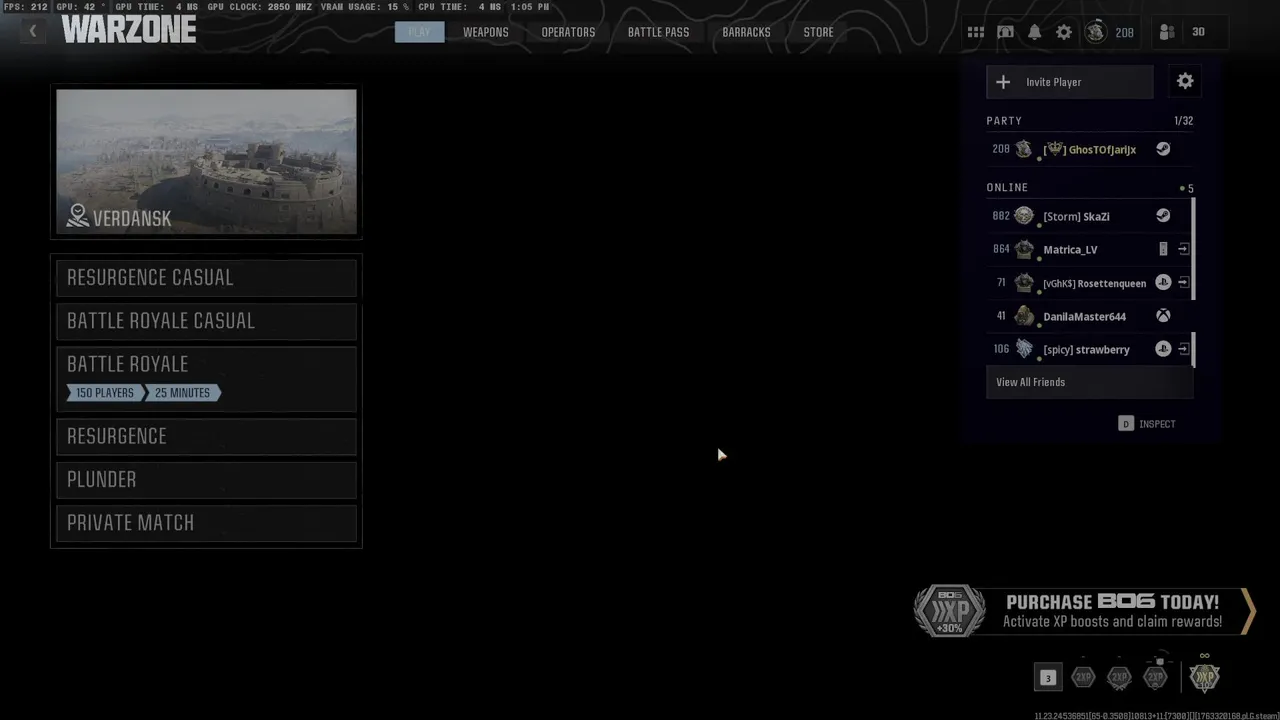Click the Verdansk map thumbnail
Image resolution: width=1280 pixels, height=720 pixels.
(x=206, y=162)
